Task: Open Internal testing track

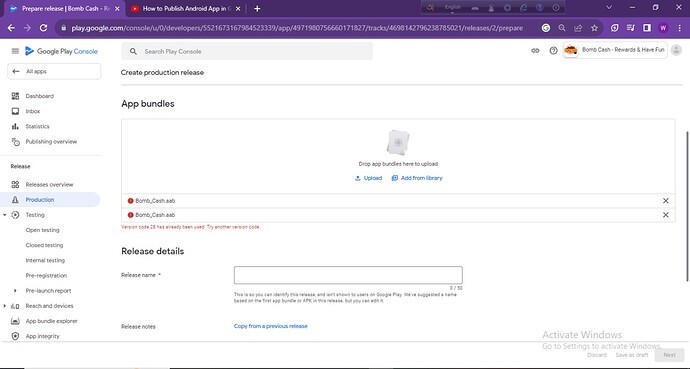Action: pos(45,260)
